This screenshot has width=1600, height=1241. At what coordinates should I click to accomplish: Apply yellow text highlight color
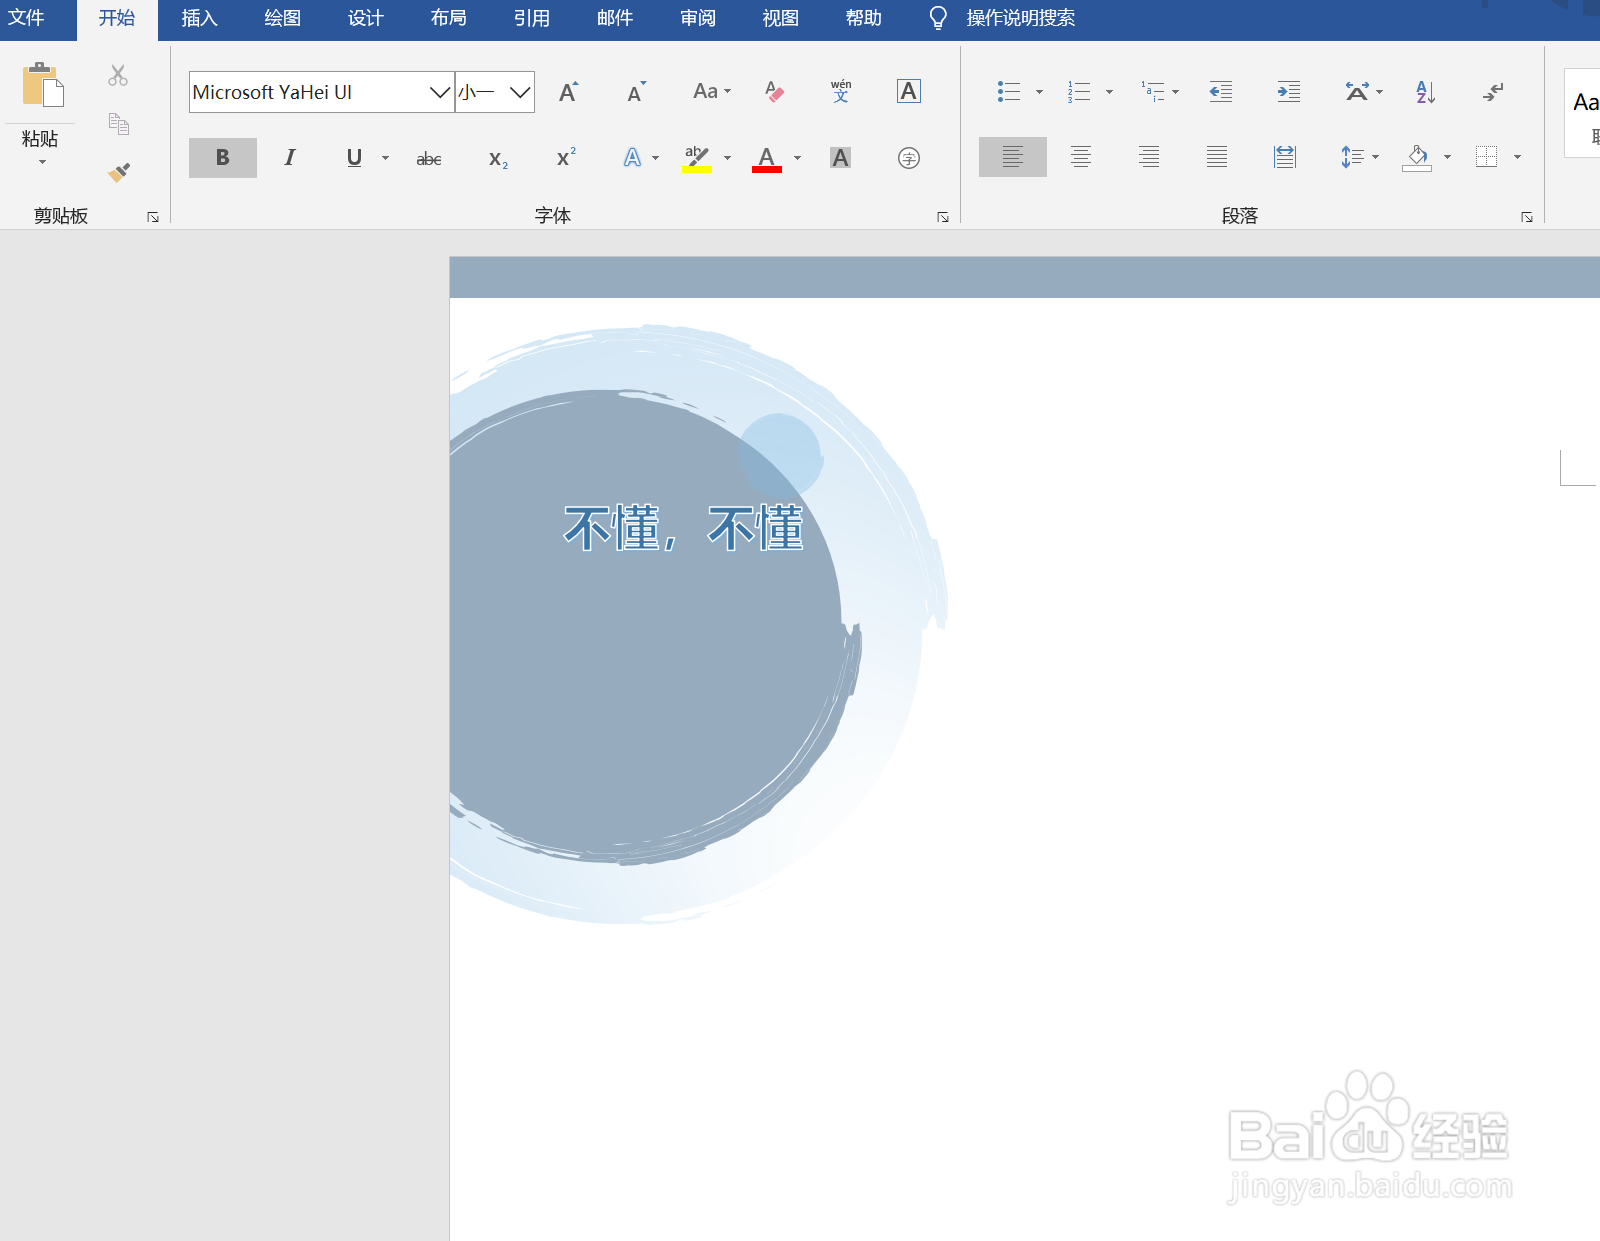pos(697,158)
